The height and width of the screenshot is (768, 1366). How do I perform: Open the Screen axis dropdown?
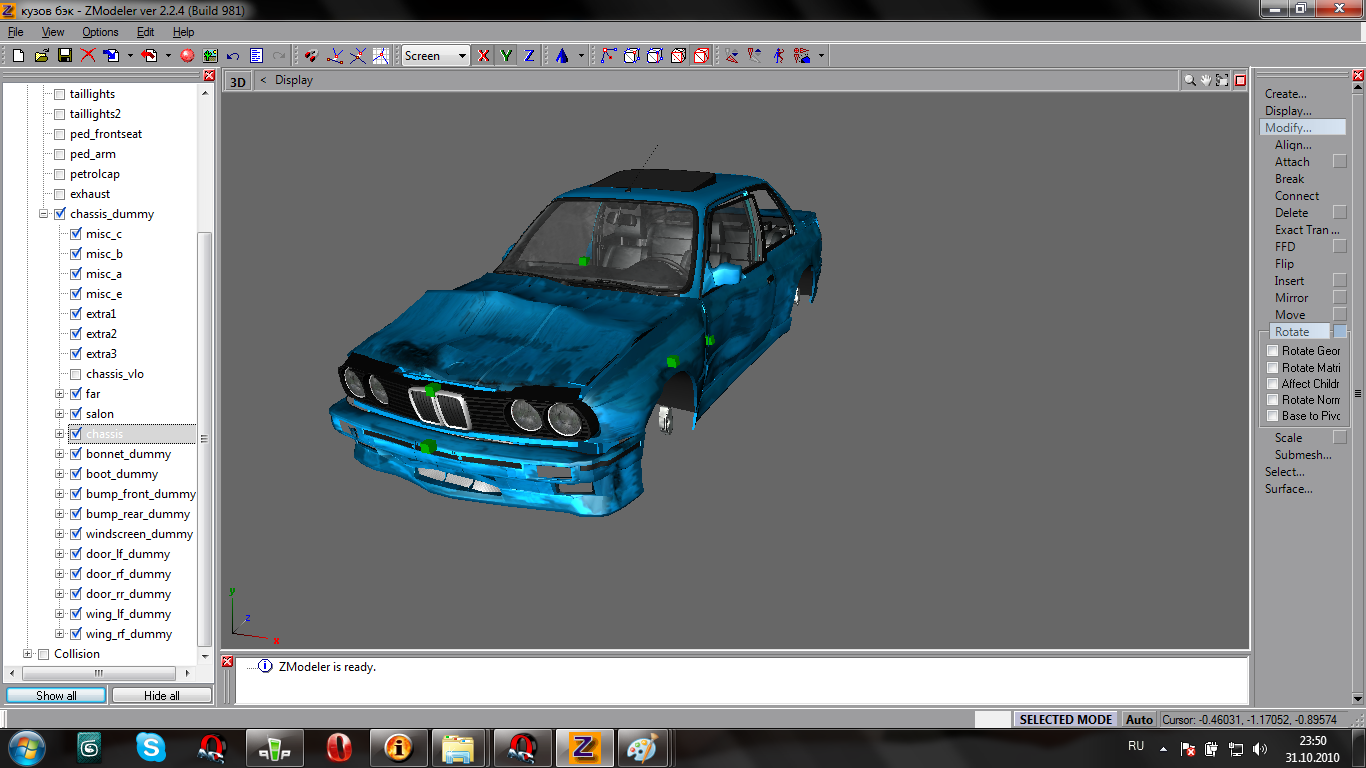point(462,56)
